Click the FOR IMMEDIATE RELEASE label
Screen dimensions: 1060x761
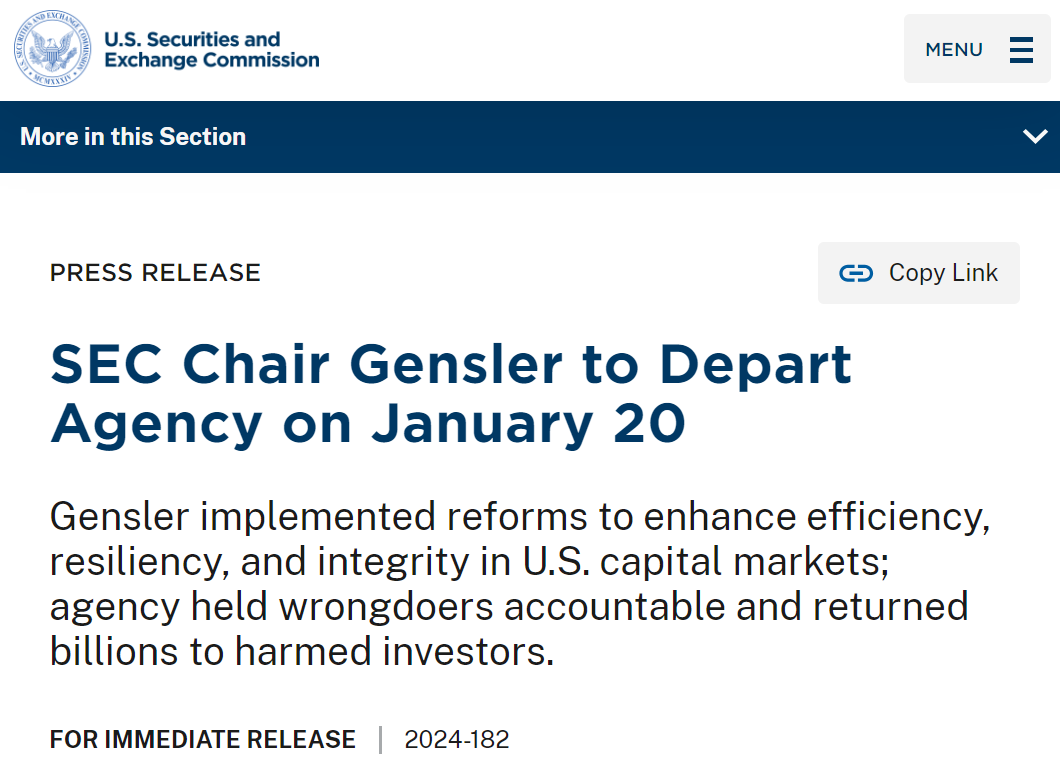[x=203, y=740]
